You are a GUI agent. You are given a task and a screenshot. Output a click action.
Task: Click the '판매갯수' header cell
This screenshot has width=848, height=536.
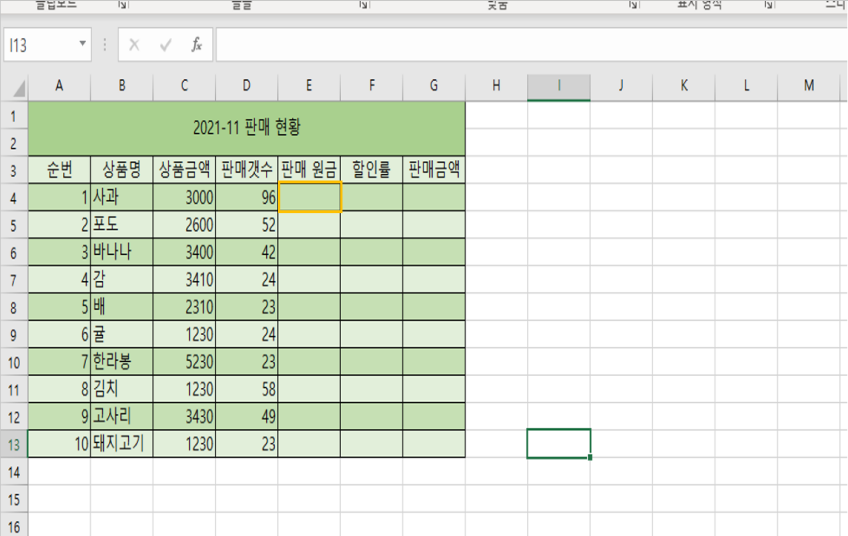(247, 170)
